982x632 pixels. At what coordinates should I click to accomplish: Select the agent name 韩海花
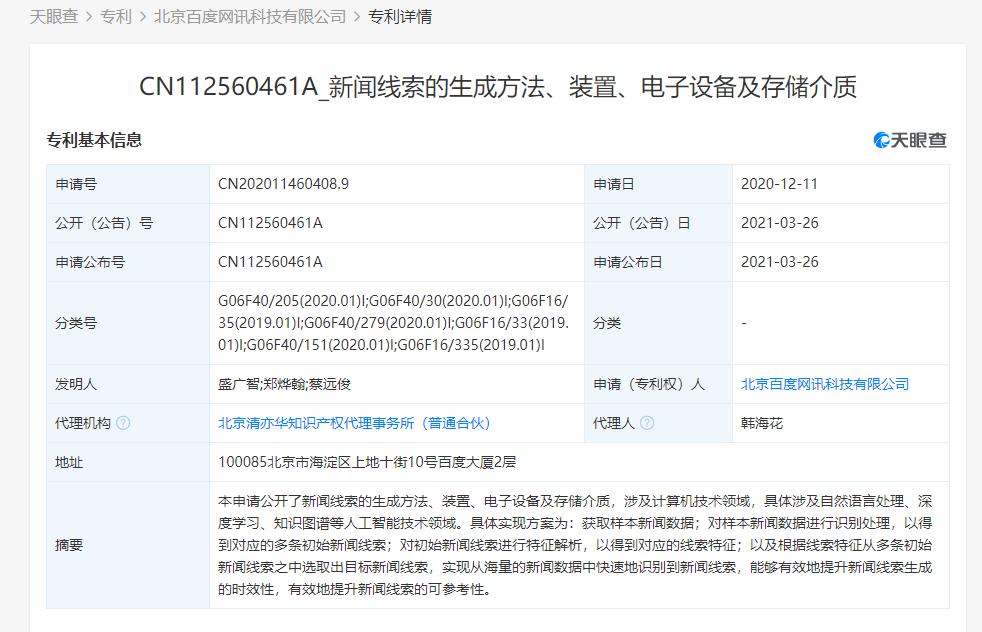click(762, 423)
